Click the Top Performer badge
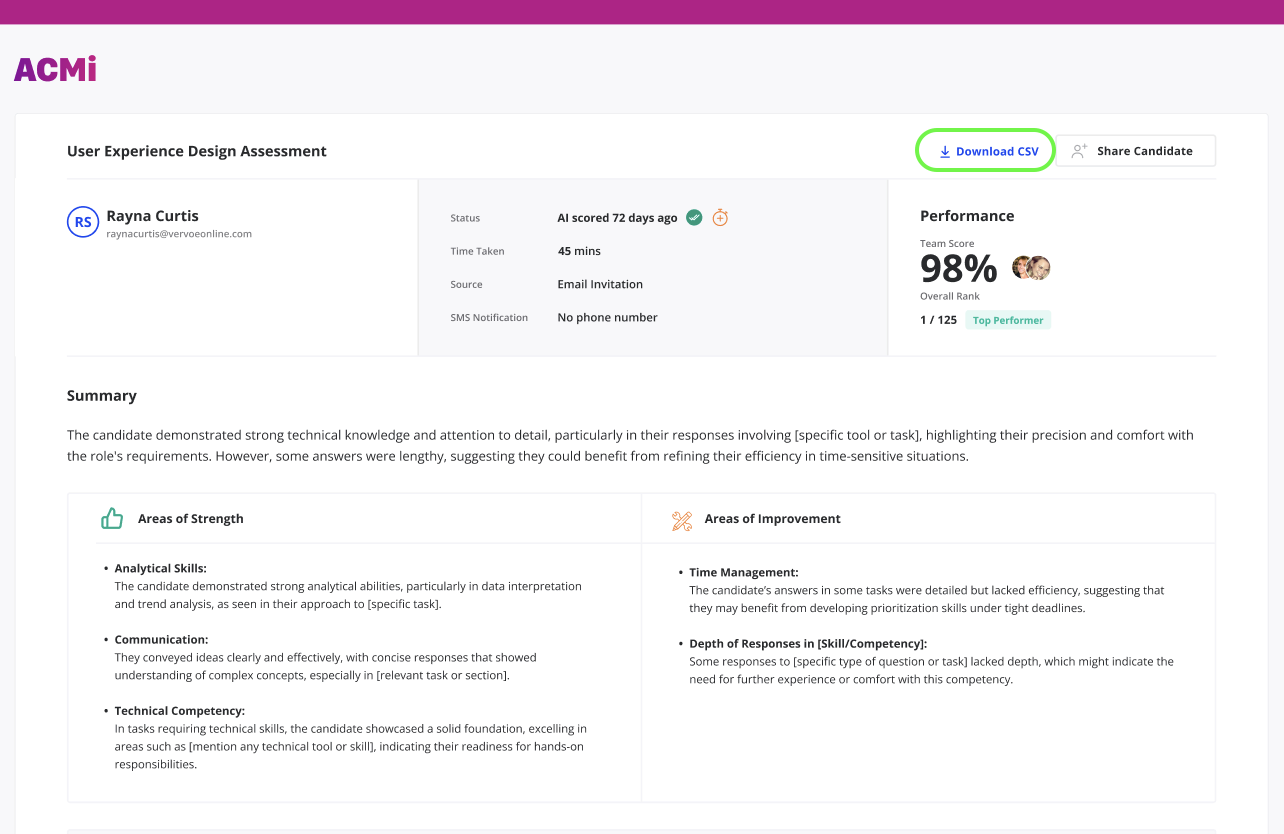Viewport: 1284px width, 834px height. tap(1008, 320)
